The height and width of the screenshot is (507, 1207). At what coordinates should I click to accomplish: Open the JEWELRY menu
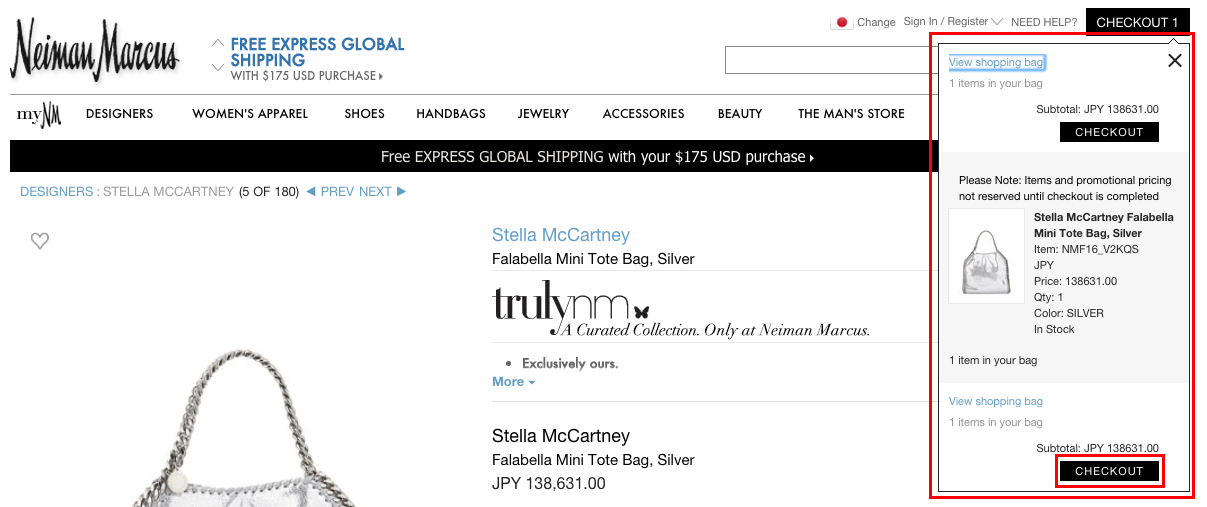[544, 114]
